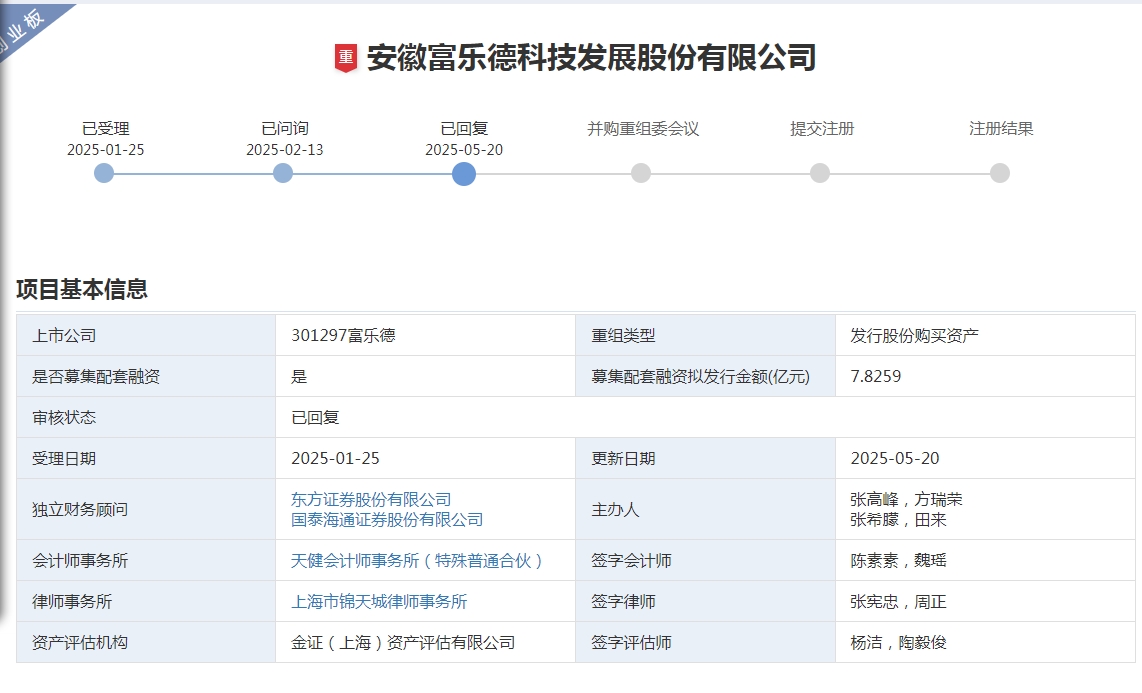
Task: Click the 注册结果 grey timeline node
Action: [1000, 173]
